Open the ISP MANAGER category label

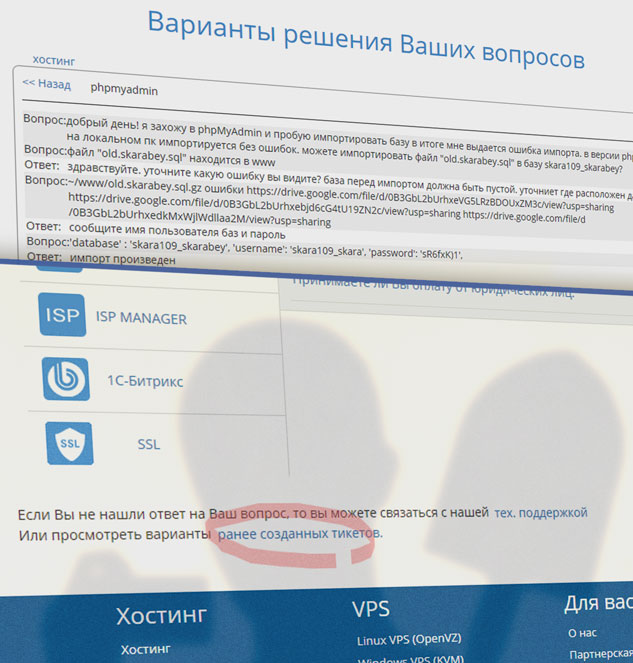pos(141,318)
